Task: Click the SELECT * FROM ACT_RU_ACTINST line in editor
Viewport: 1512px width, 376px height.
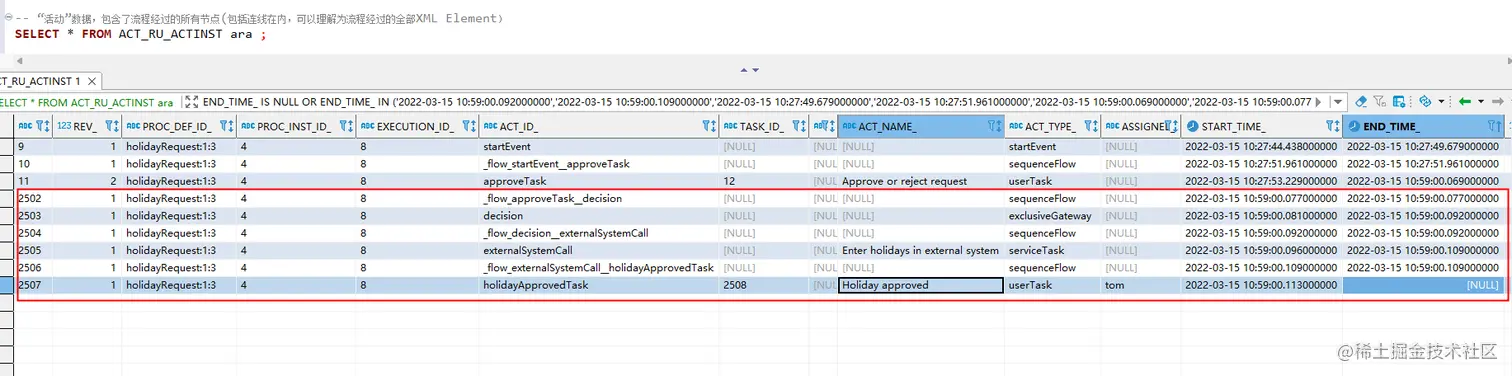Action: tap(140, 35)
